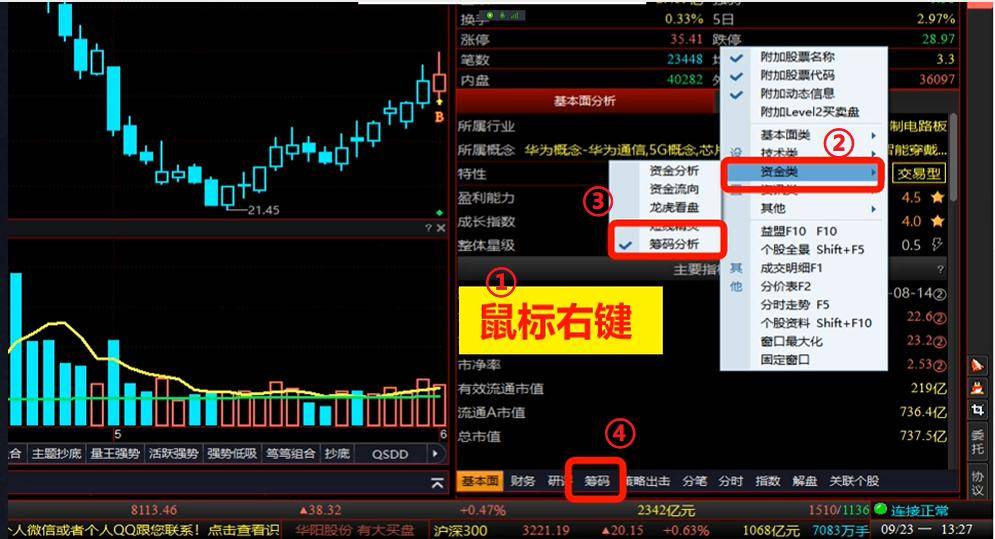Select the 活跃强势 indicator tab

pyautogui.click(x=174, y=454)
